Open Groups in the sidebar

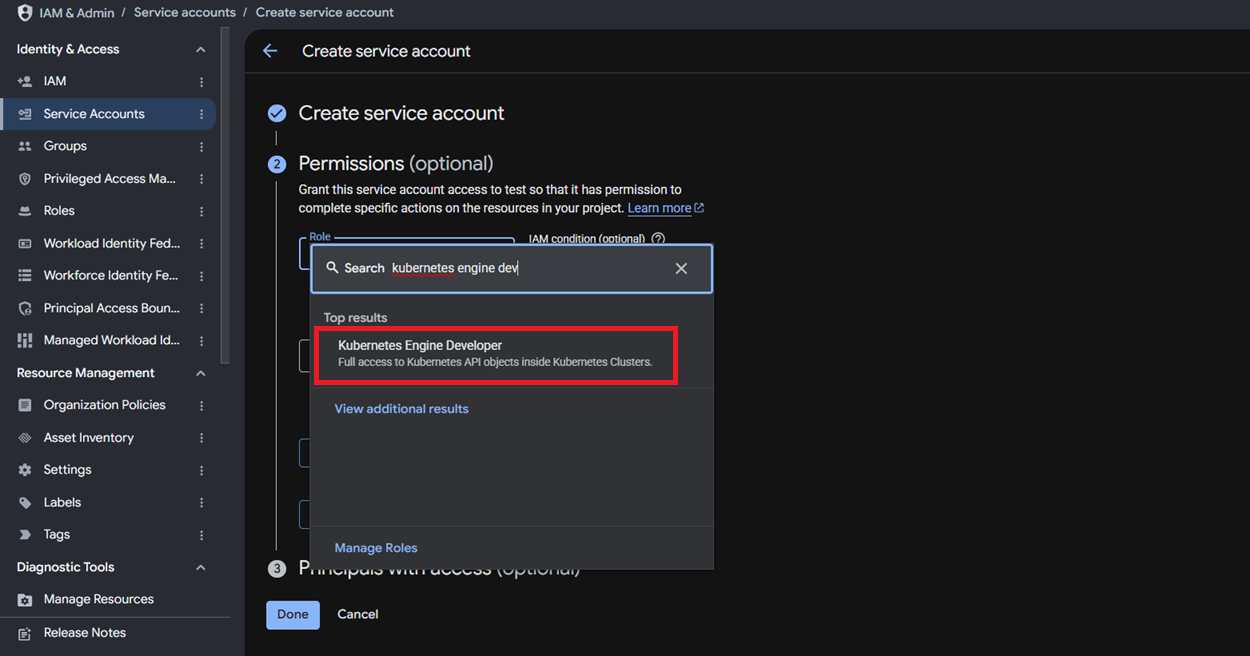point(65,146)
